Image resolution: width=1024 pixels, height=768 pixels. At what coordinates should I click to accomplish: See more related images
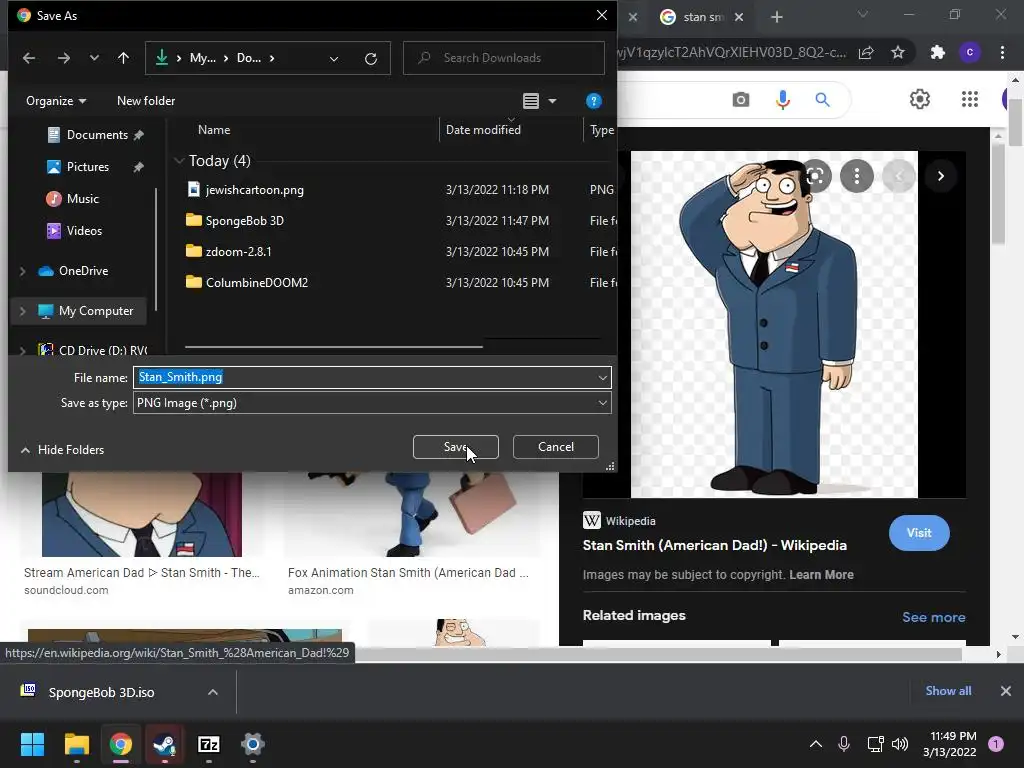pos(933,617)
